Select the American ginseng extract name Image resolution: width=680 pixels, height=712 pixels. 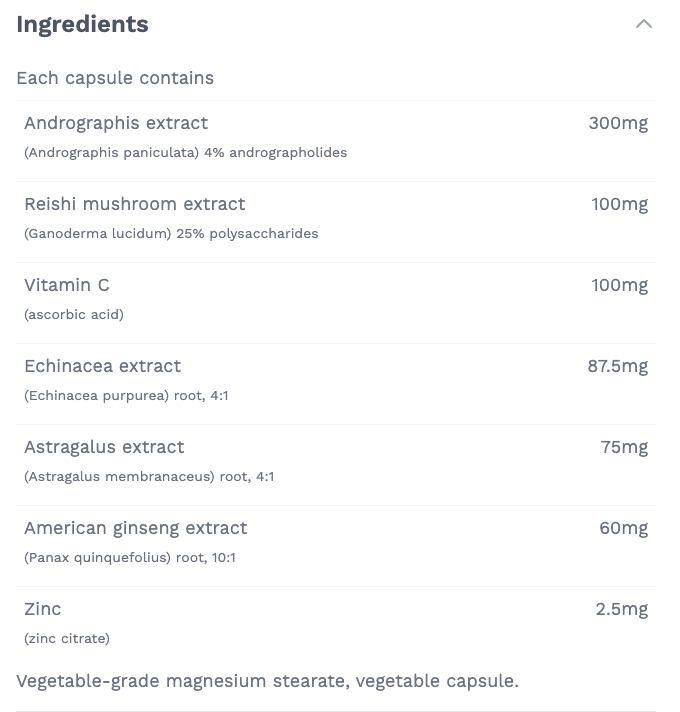point(136,528)
